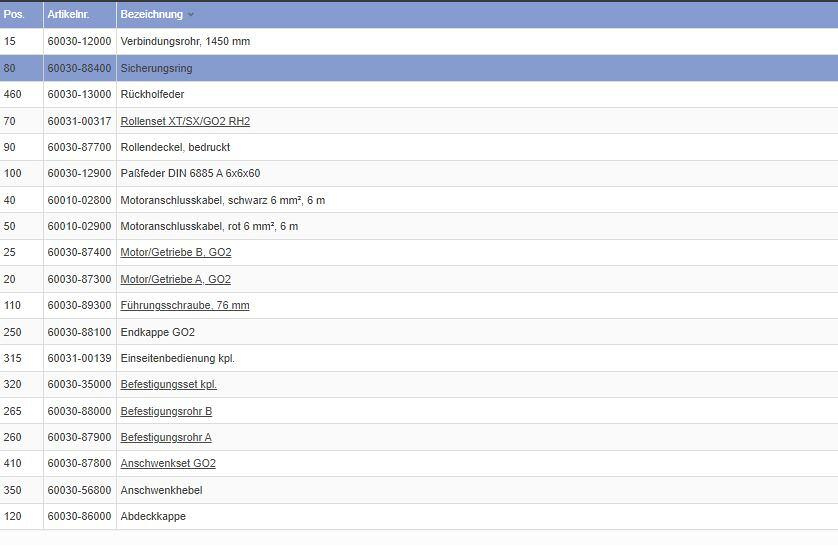Click the sort arrow beside Bezeichnung header
Viewport: 838px width, 546px height.
(x=191, y=15)
